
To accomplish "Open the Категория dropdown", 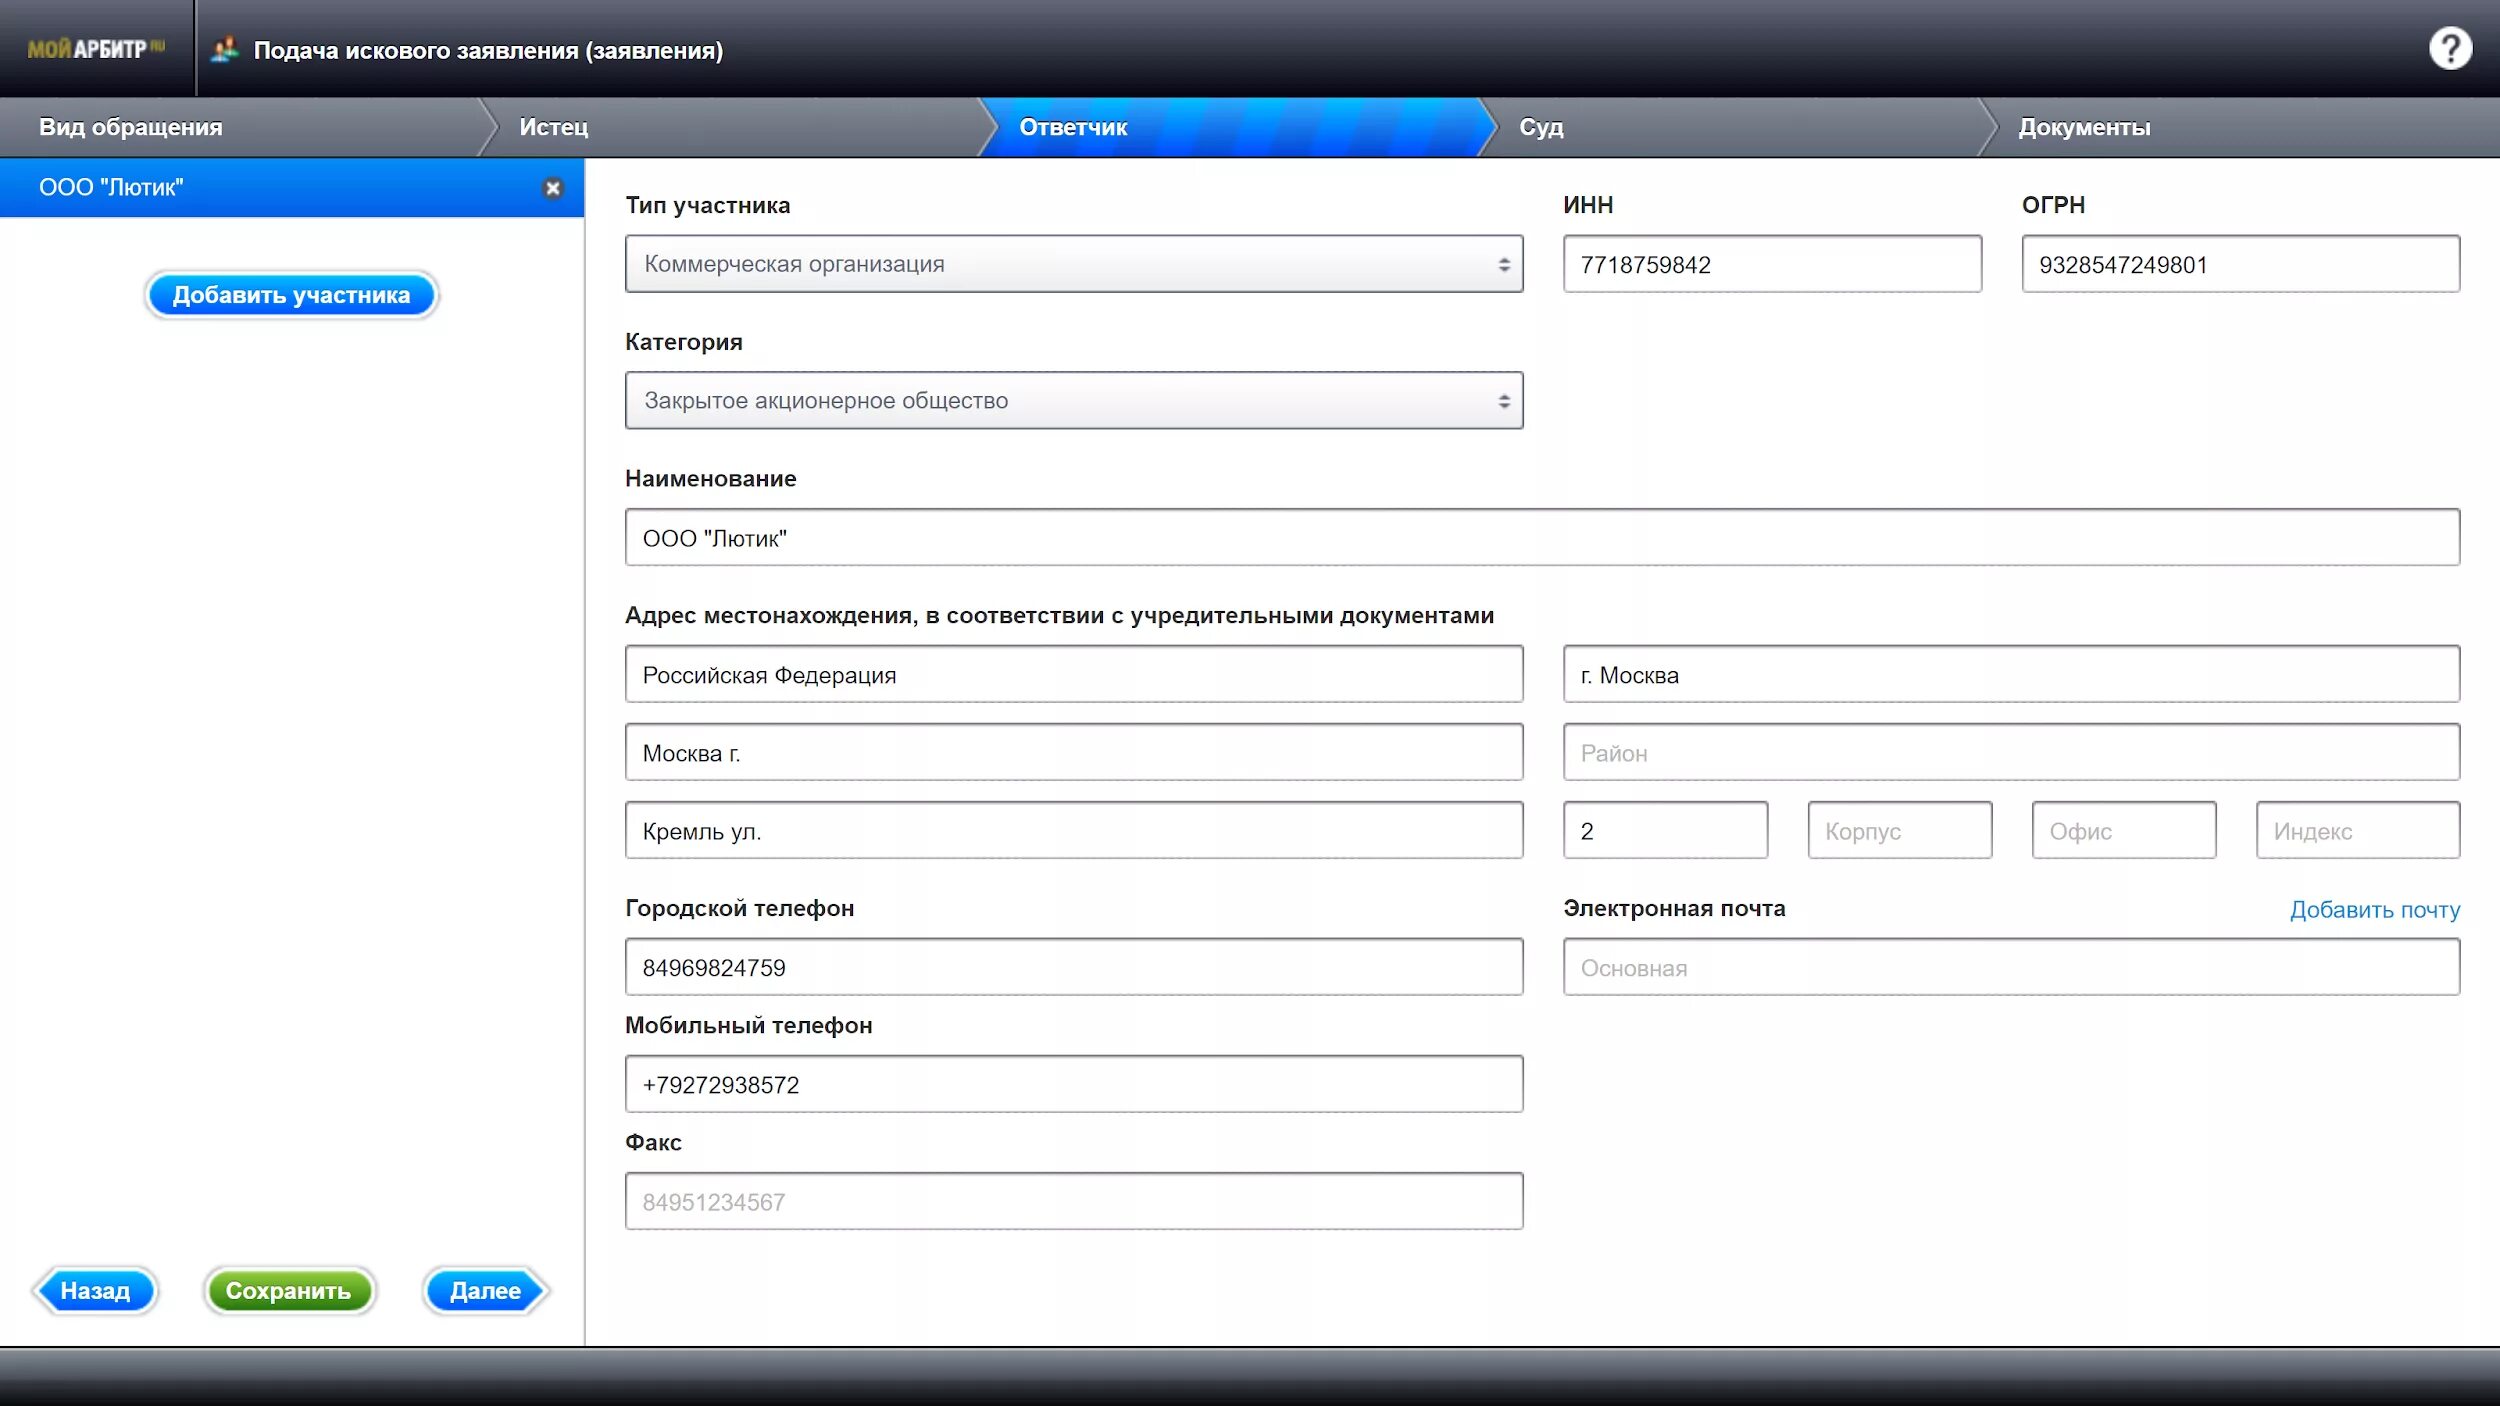I will coord(1073,401).
